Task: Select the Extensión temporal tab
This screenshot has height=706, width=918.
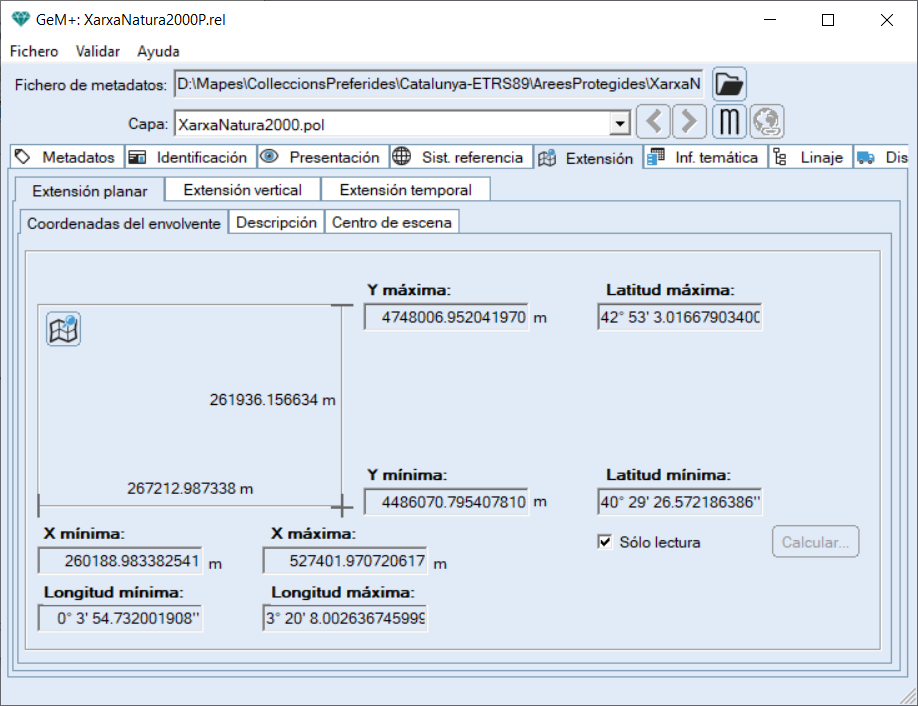Action: pos(405,190)
